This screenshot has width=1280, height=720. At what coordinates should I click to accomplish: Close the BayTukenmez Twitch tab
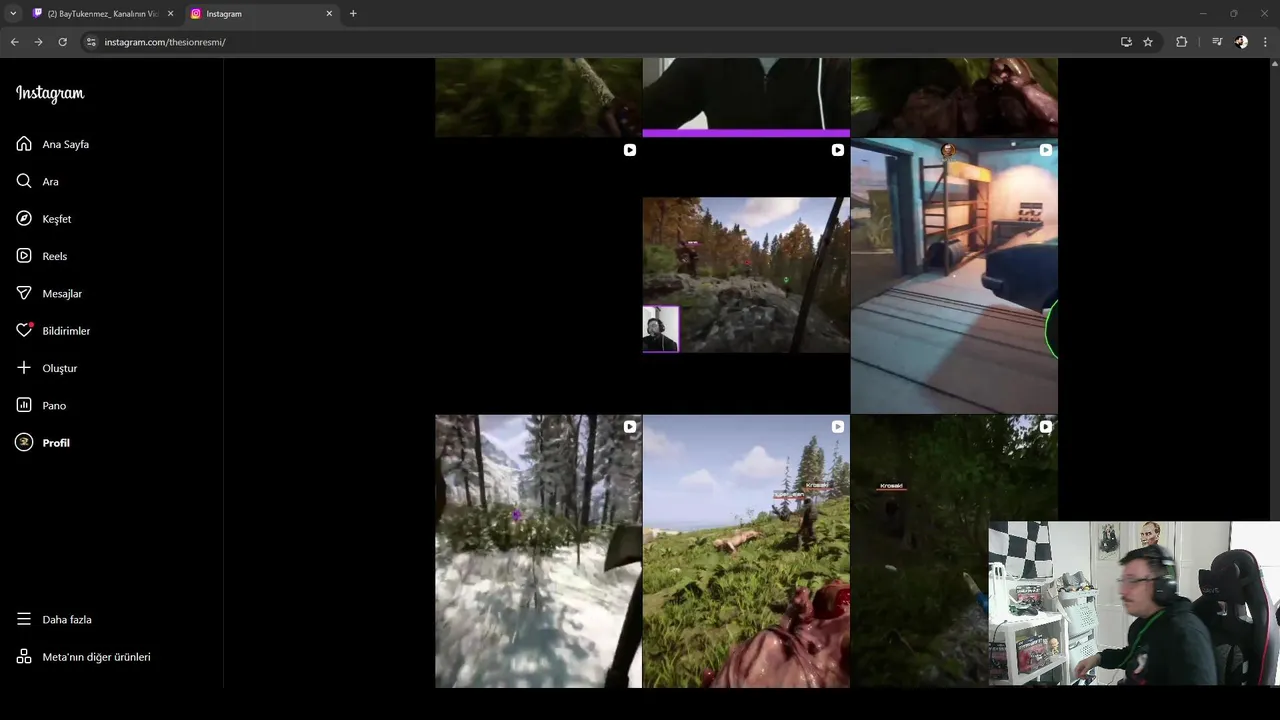pos(170,14)
